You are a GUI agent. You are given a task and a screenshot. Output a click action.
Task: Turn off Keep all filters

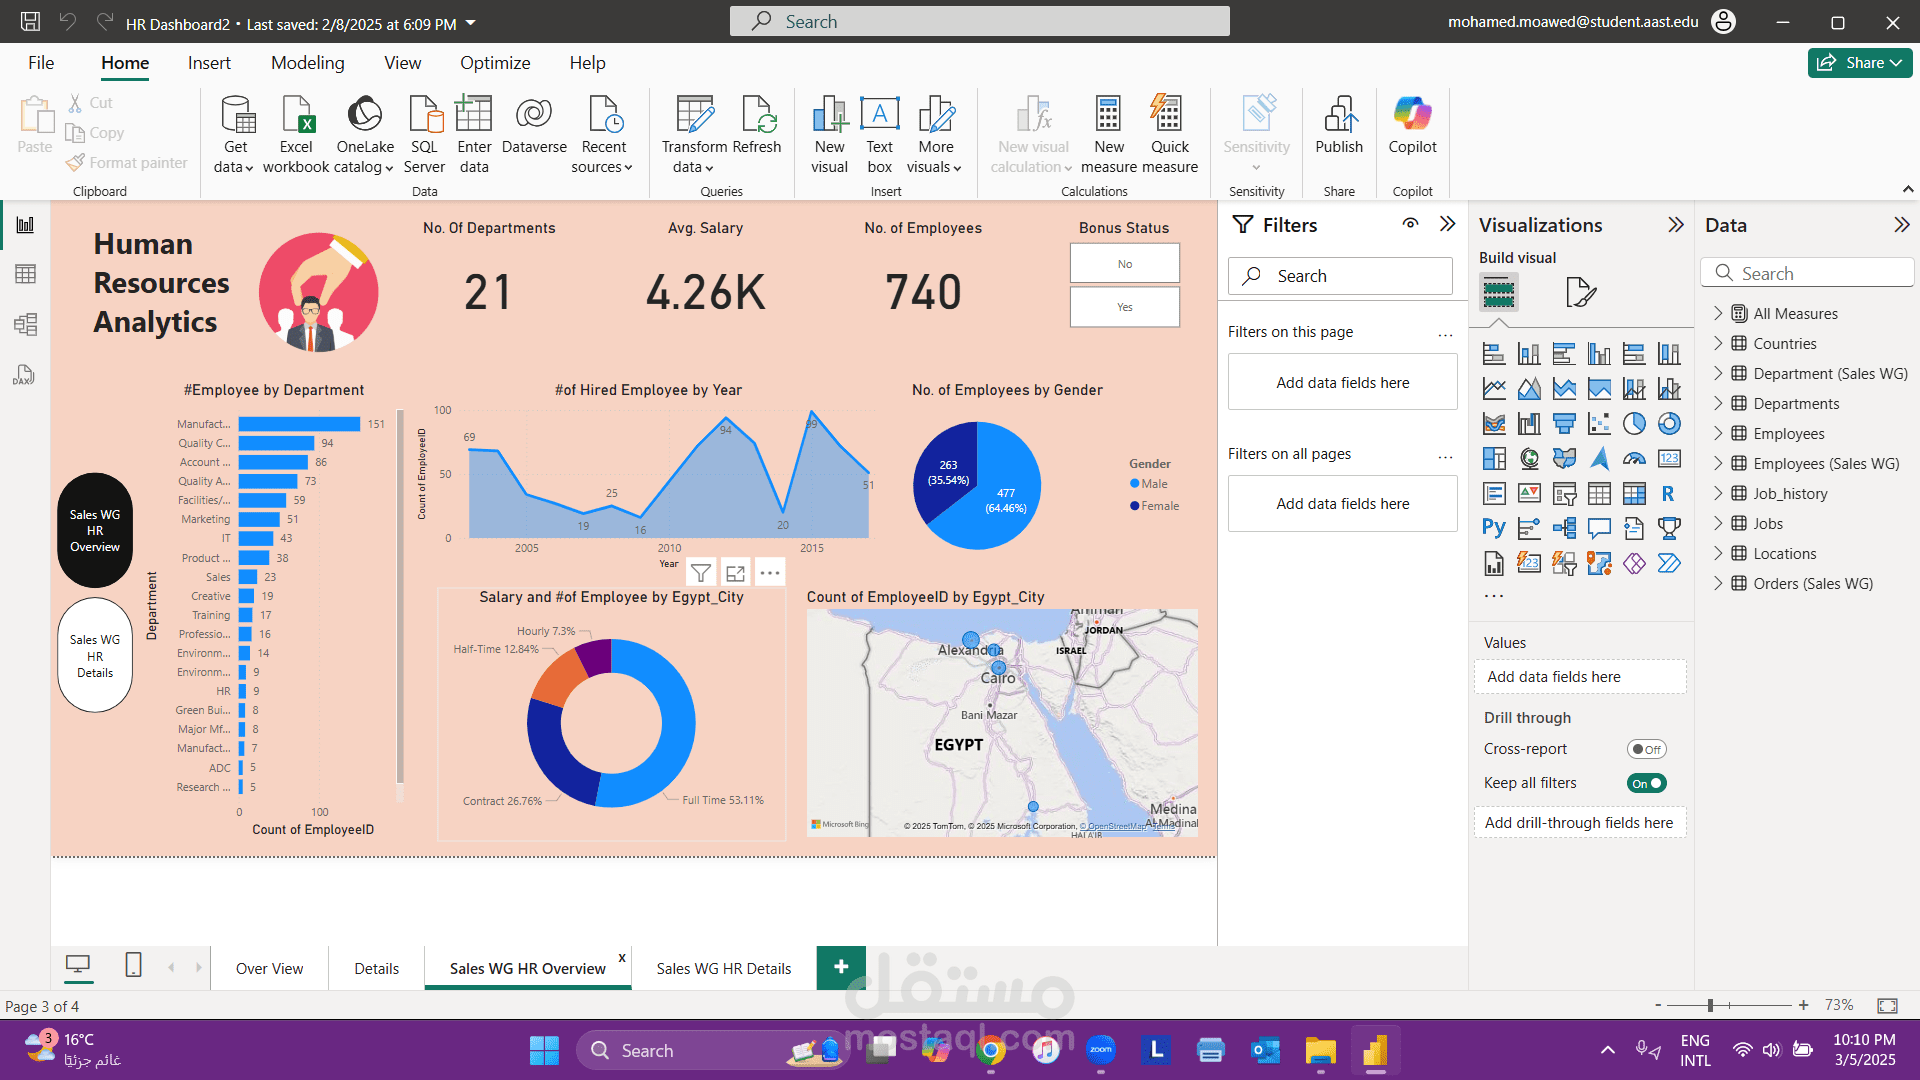(1646, 783)
